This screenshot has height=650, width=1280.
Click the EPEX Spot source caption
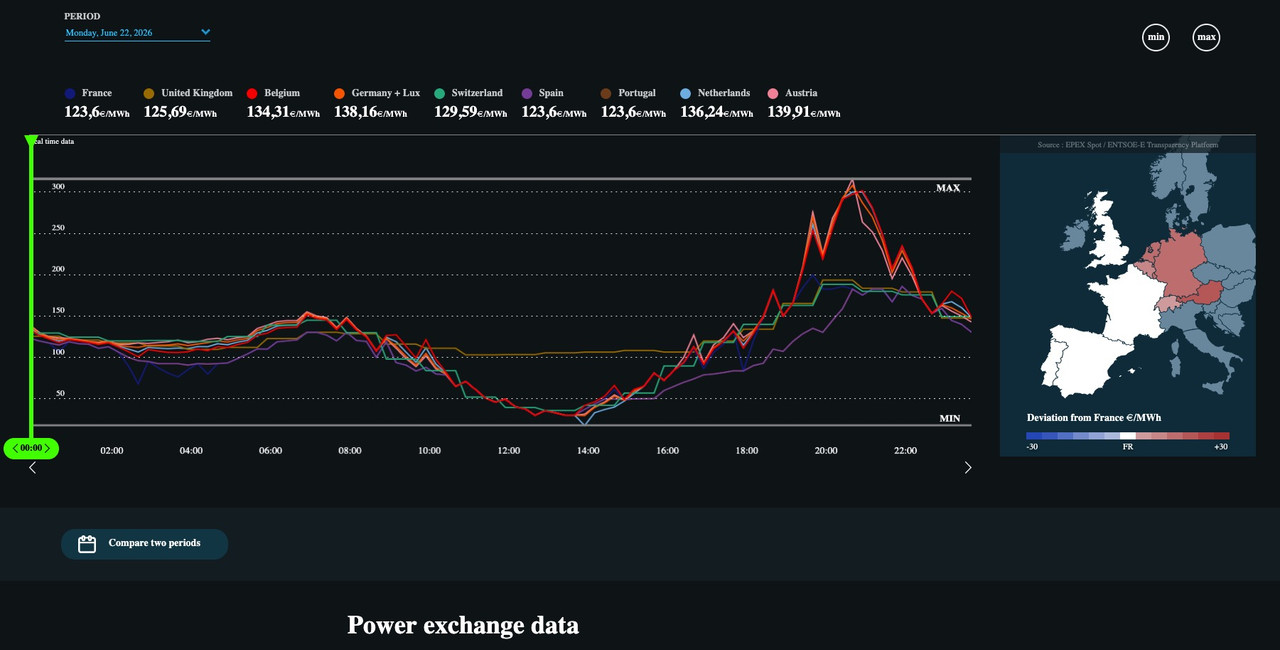(x=1127, y=145)
